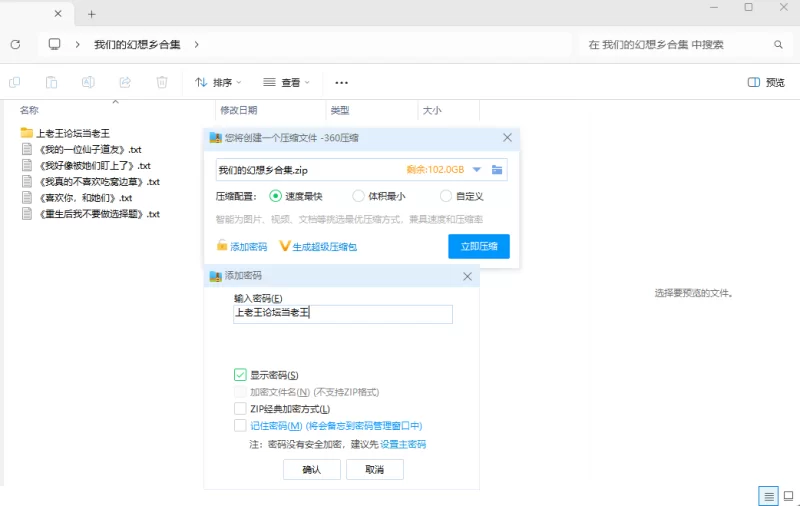Close the 添加密码 dialog
The image size is (800, 506).
tap(467, 276)
